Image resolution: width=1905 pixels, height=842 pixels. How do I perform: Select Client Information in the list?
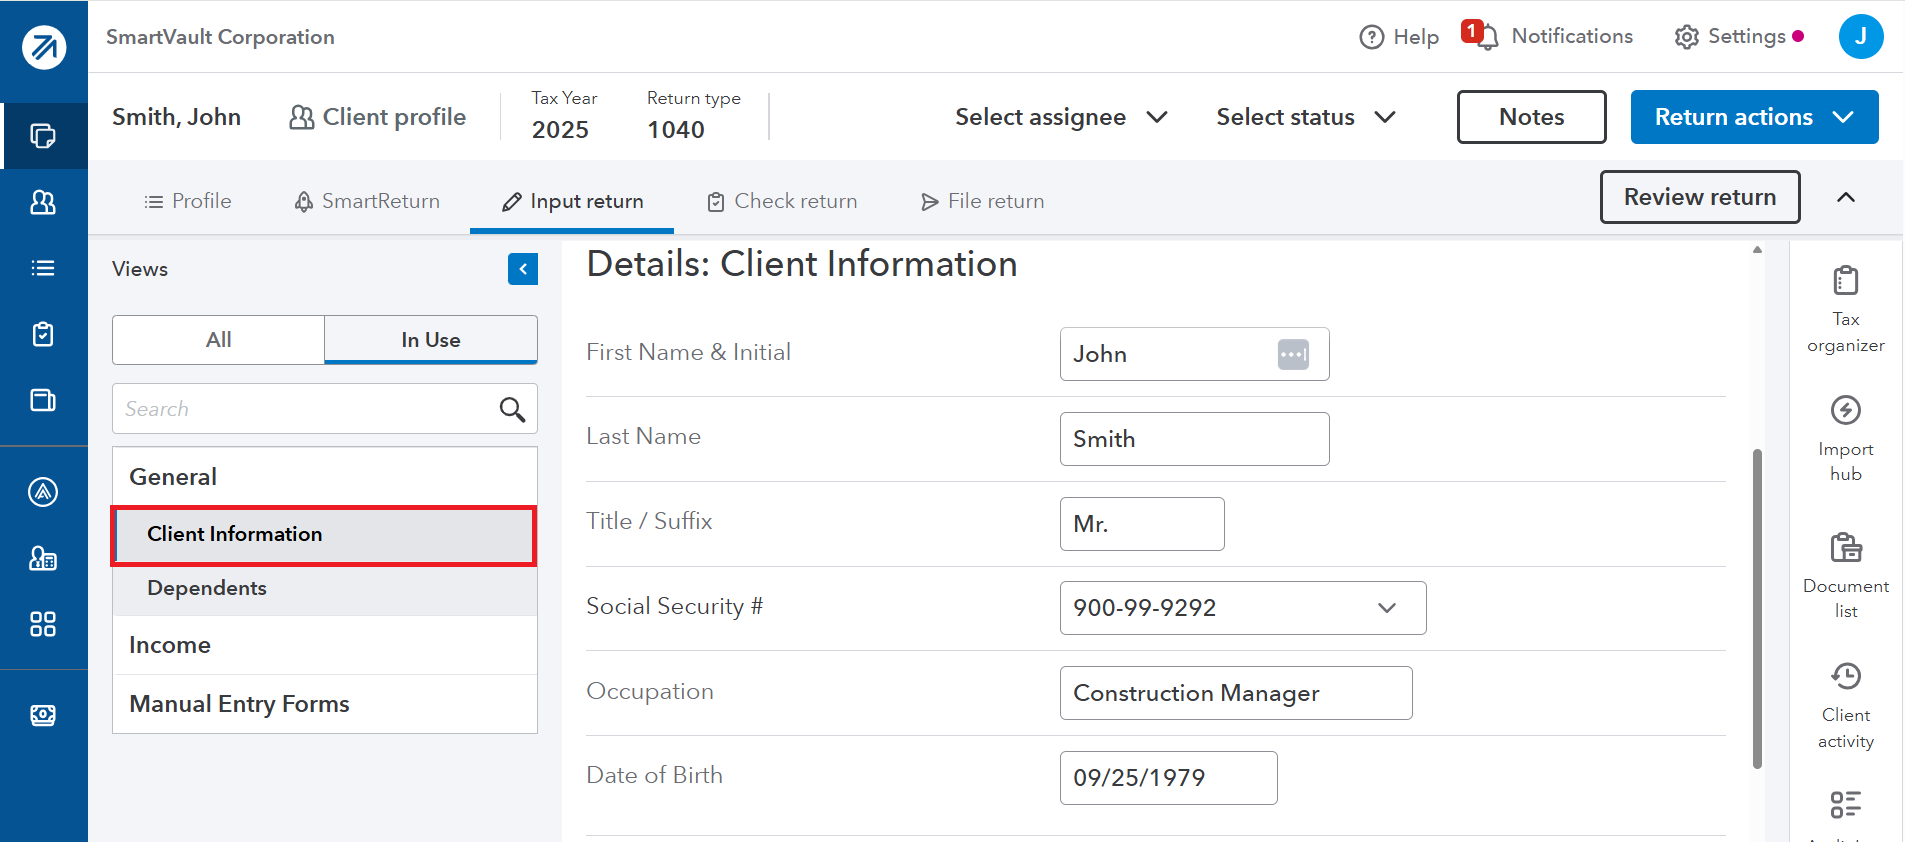(x=325, y=535)
